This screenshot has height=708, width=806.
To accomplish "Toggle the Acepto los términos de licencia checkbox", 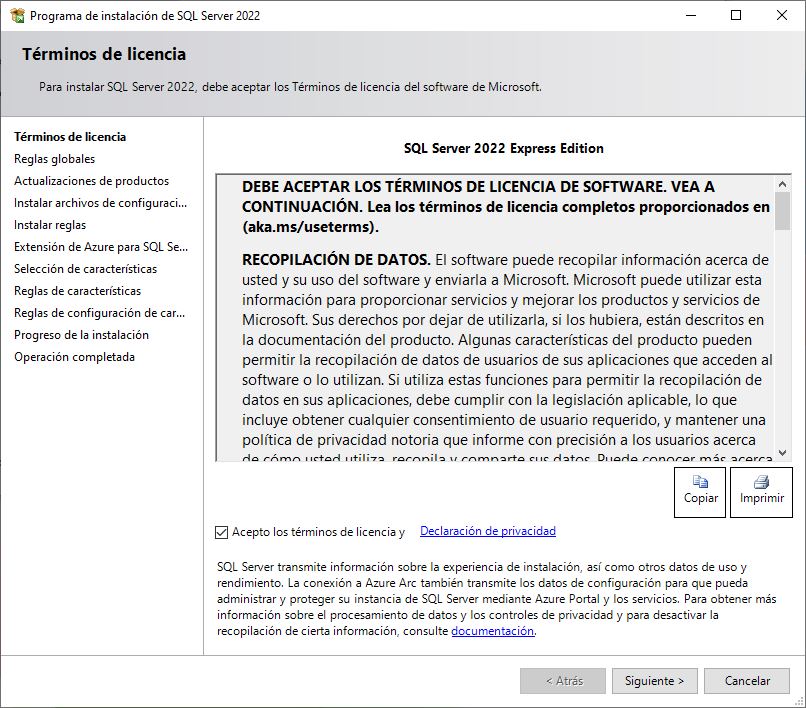I will 222,532.
